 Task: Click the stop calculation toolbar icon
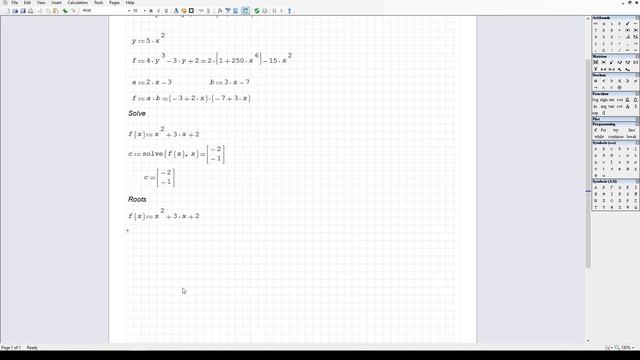[x=264, y=11]
